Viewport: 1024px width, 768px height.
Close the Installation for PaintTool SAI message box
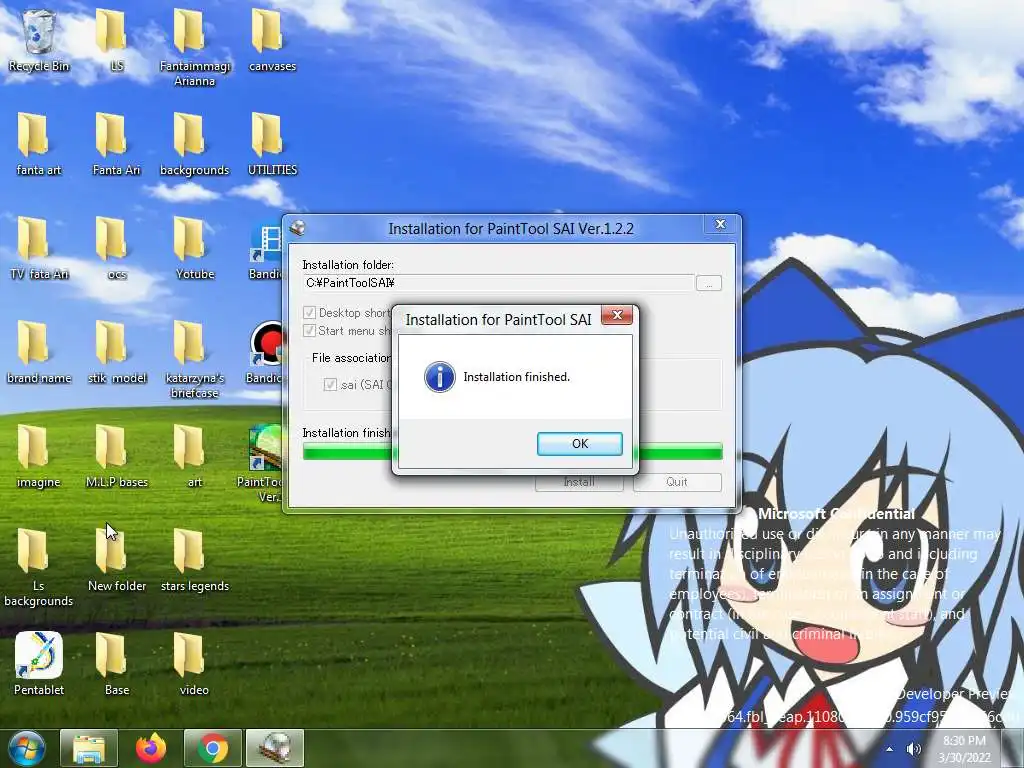616,315
